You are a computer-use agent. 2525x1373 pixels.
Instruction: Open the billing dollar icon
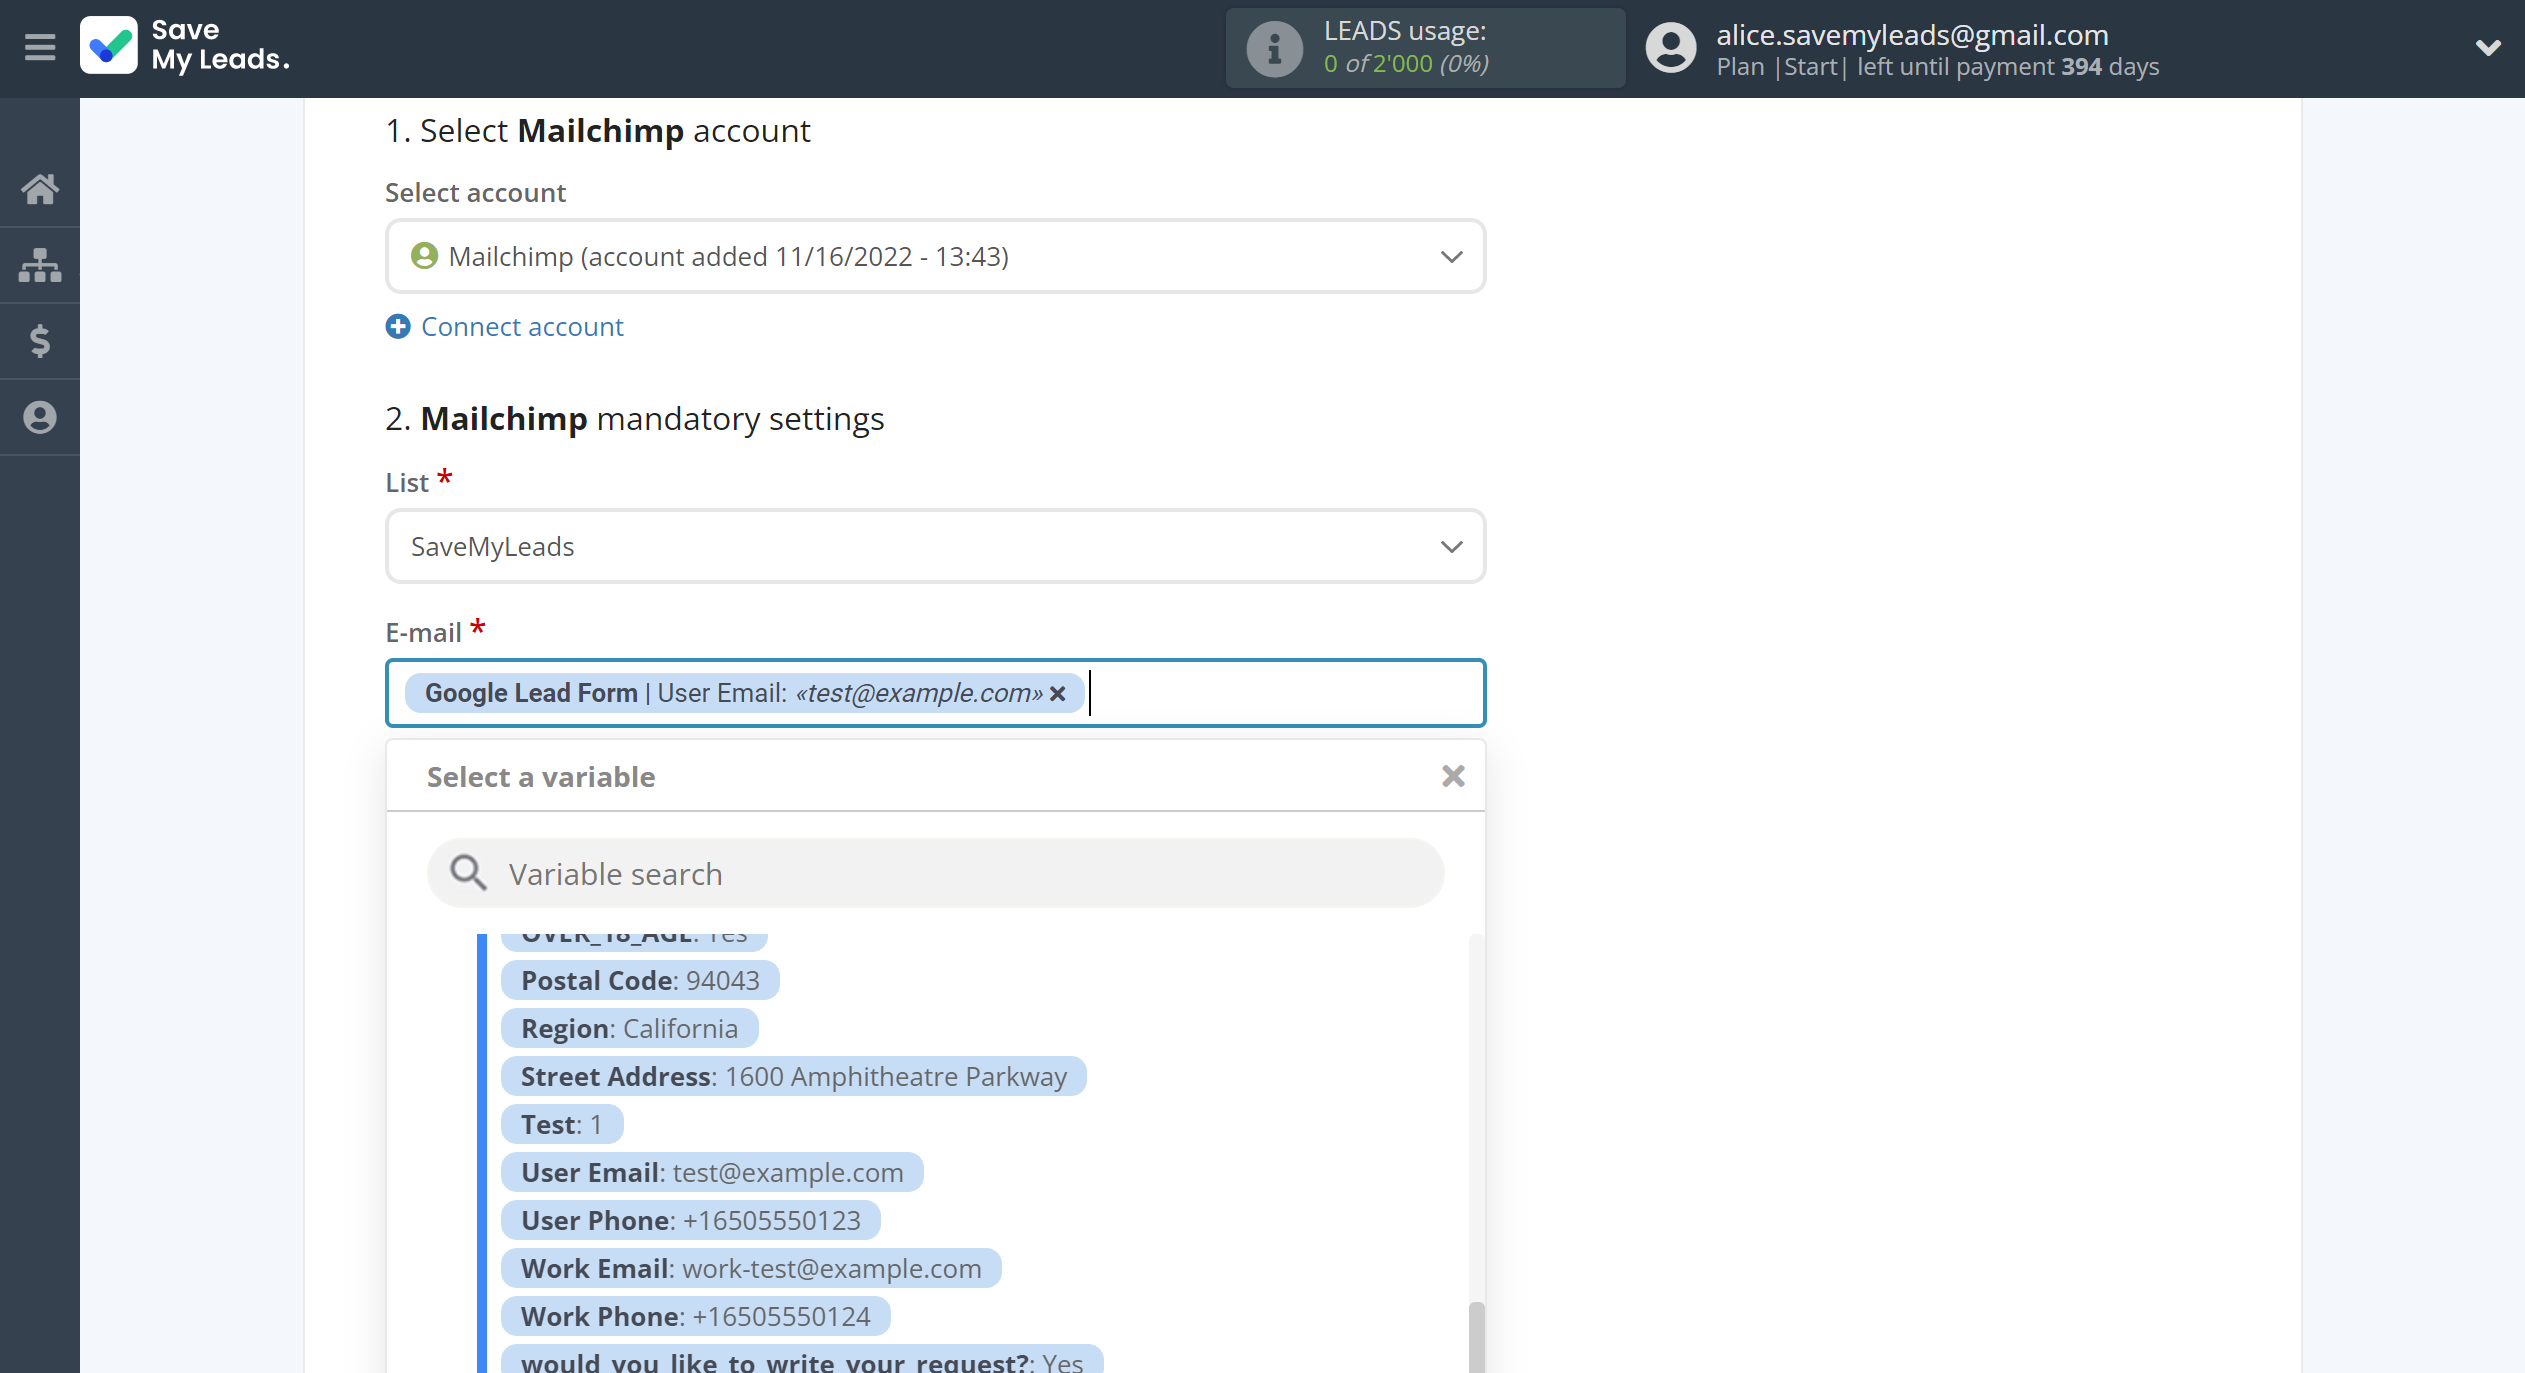click(40, 341)
